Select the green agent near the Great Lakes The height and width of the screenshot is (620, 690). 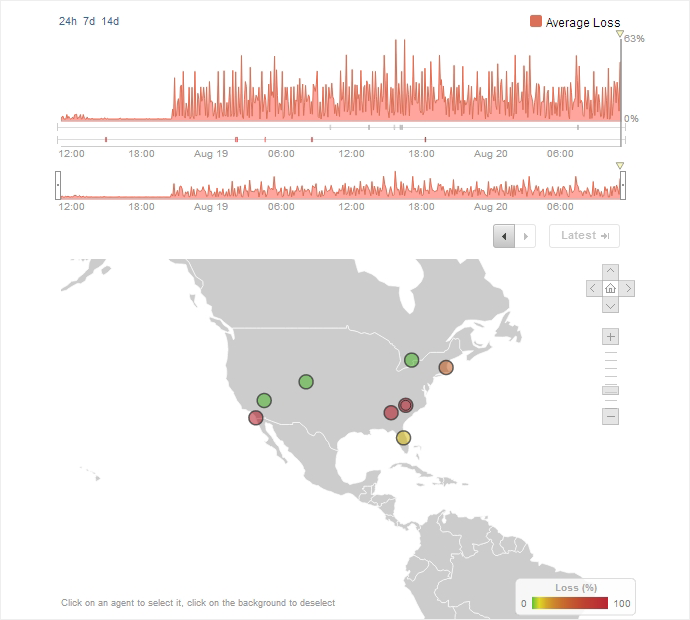(x=411, y=359)
